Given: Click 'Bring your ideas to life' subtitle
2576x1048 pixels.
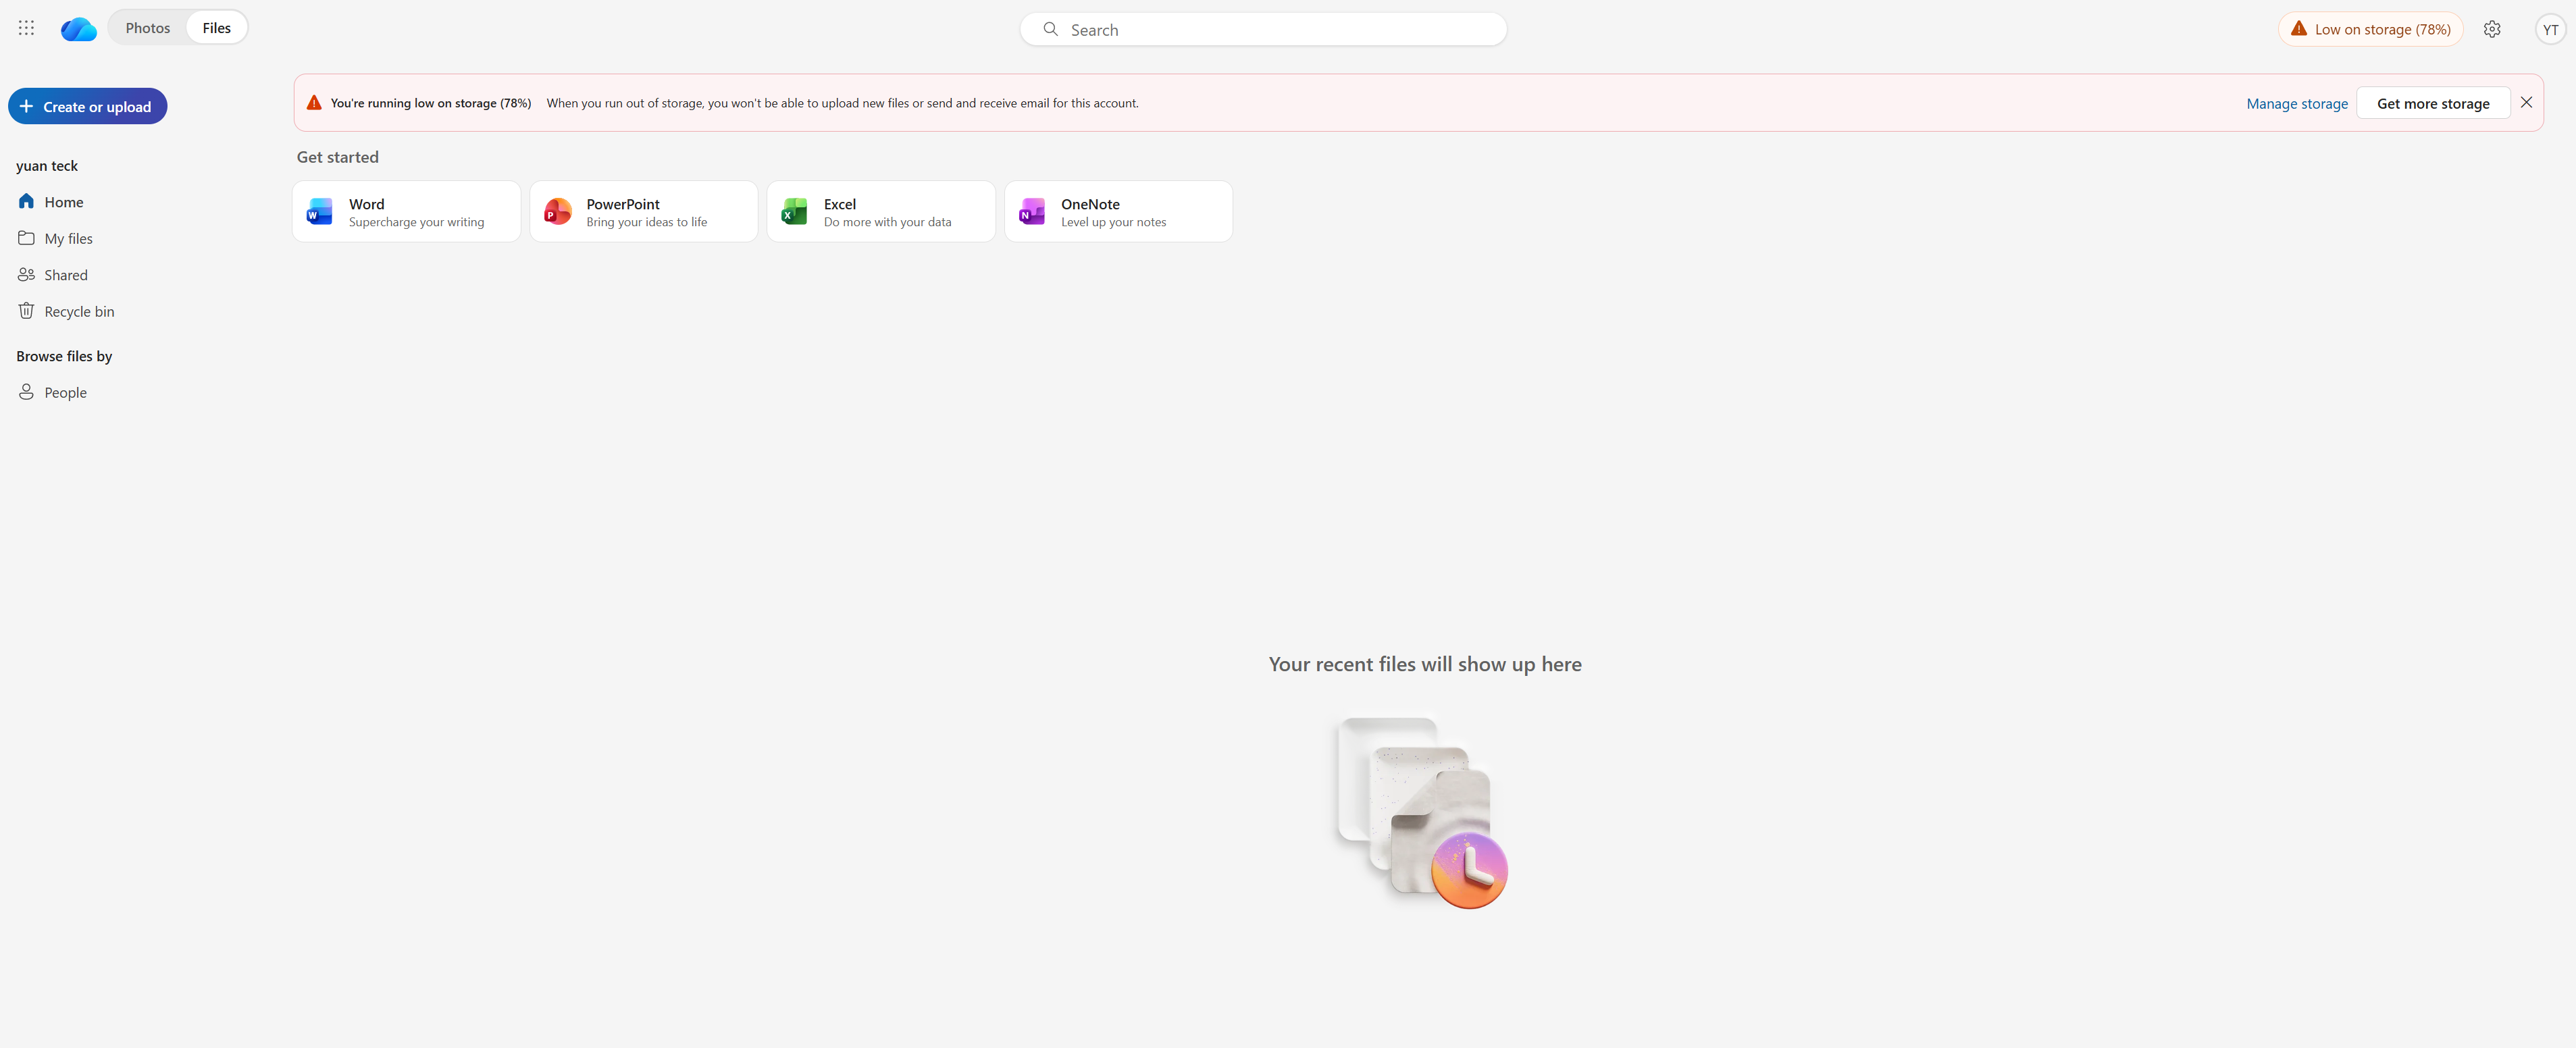Looking at the screenshot, I should coord(646,222).
